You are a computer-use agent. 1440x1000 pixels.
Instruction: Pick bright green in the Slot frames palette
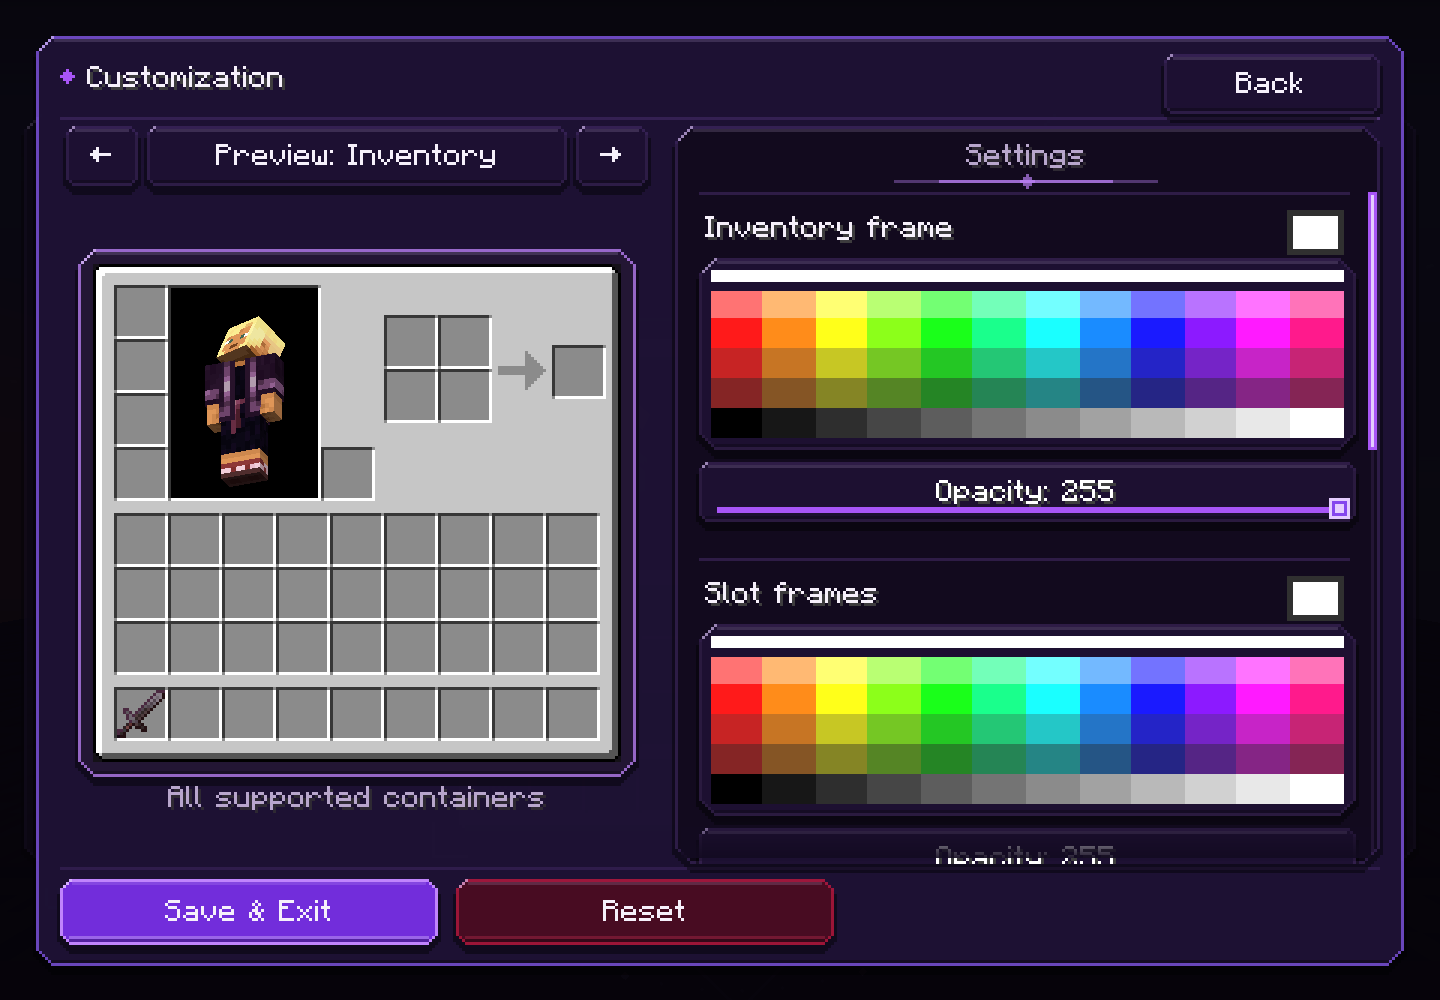point(946,700)
